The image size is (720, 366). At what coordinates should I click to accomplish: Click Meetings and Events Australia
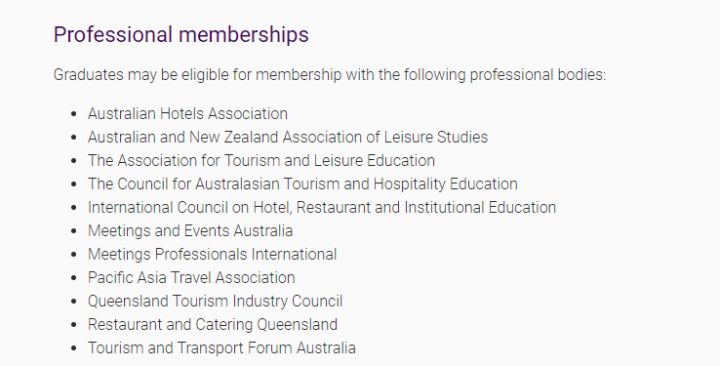pyautogui.click(x=190, y=231)
